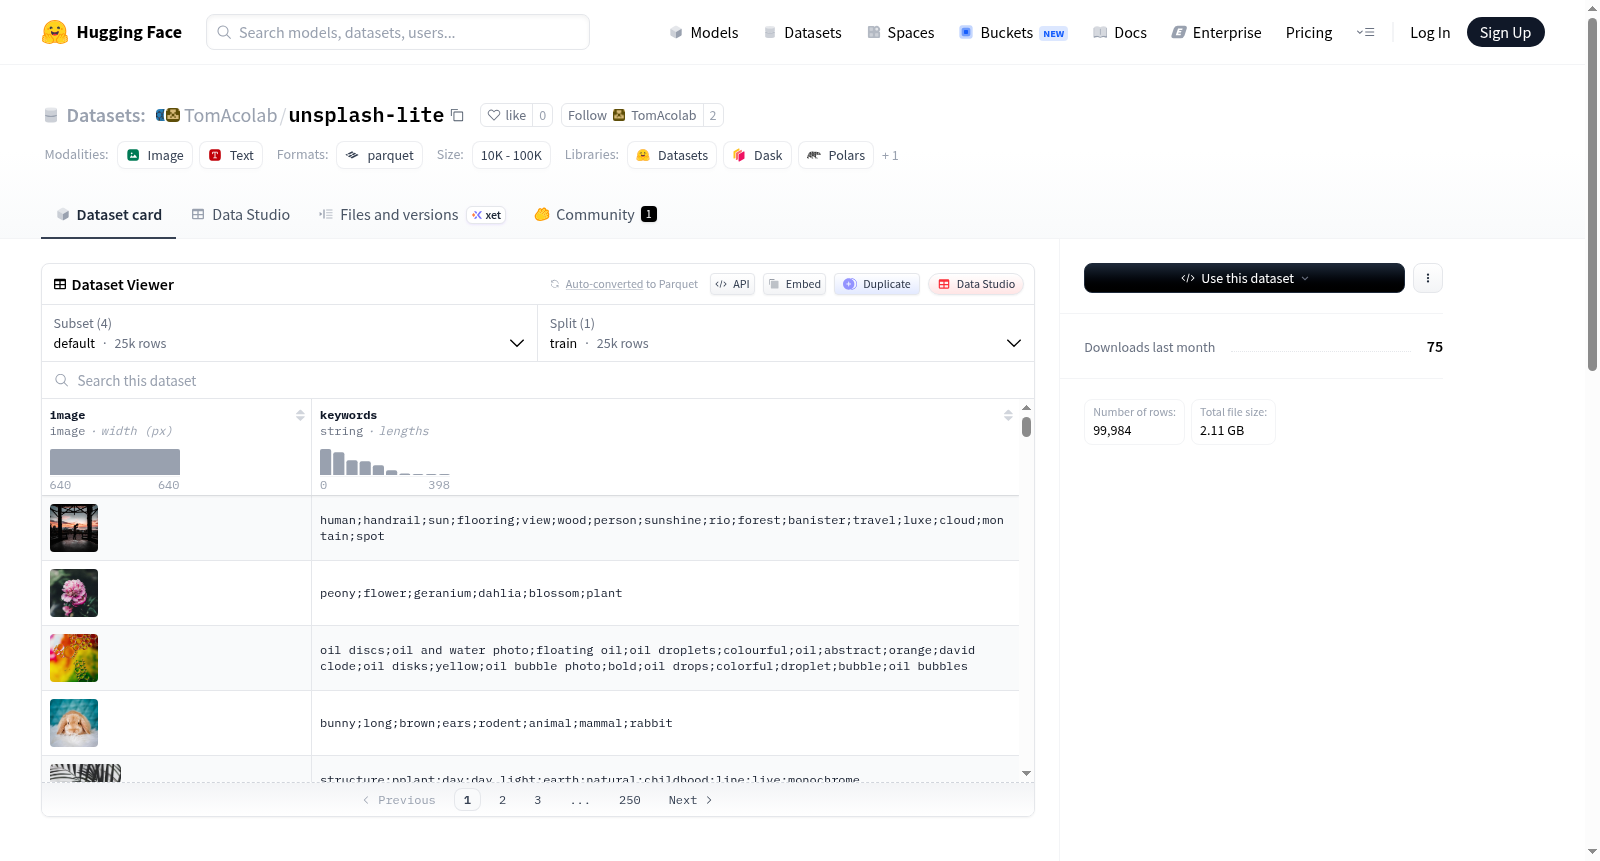Open the Files and versions tab

(x=412, y=214)
